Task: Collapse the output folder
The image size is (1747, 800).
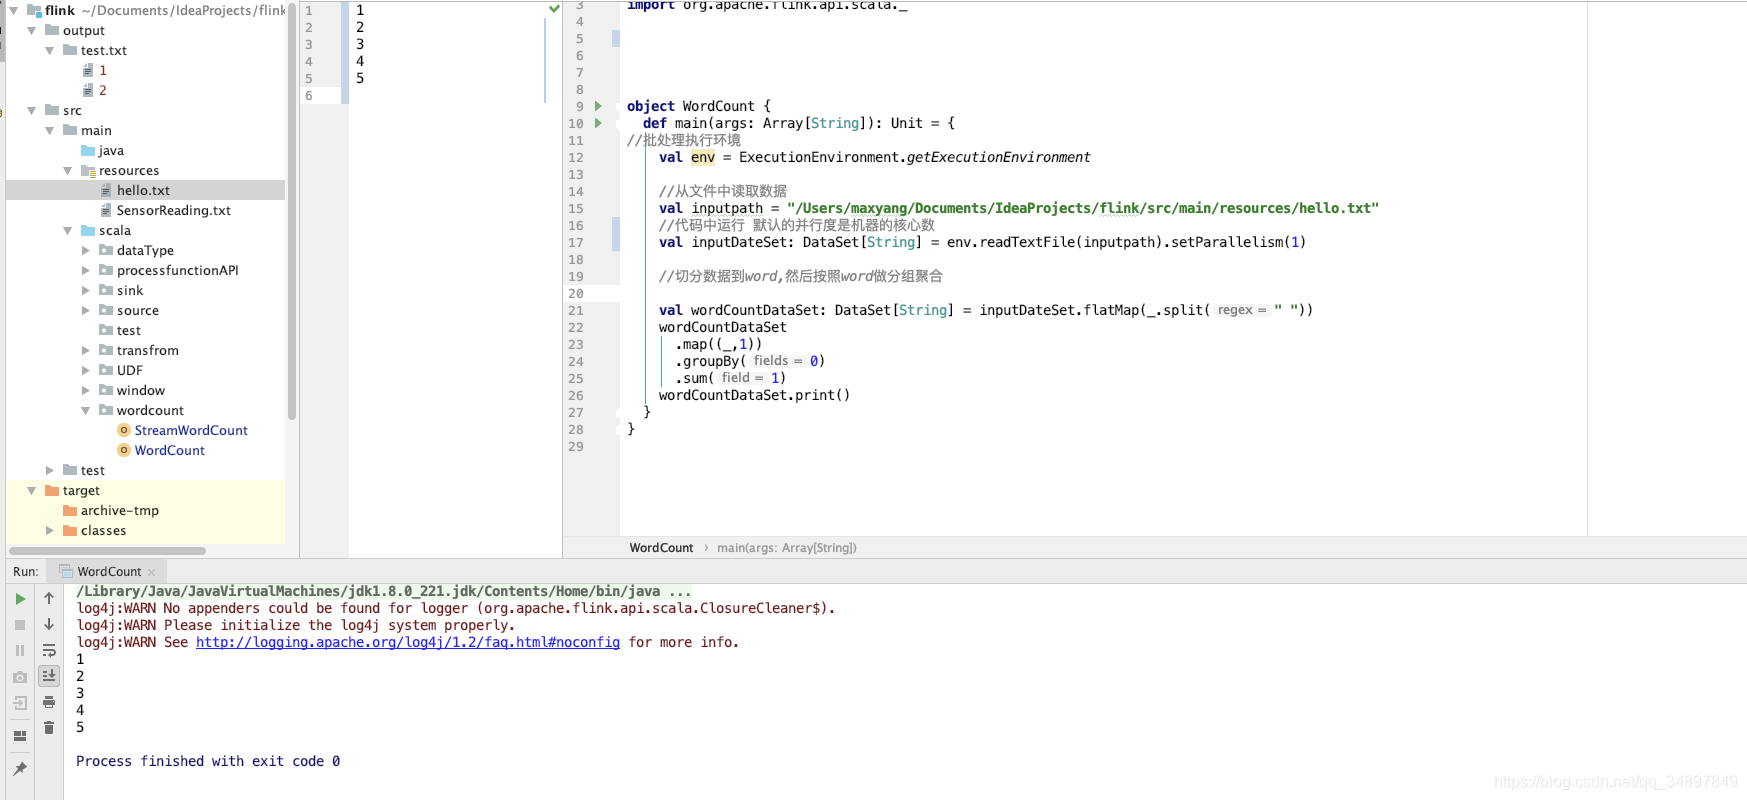Action: [x=32, y=30]
